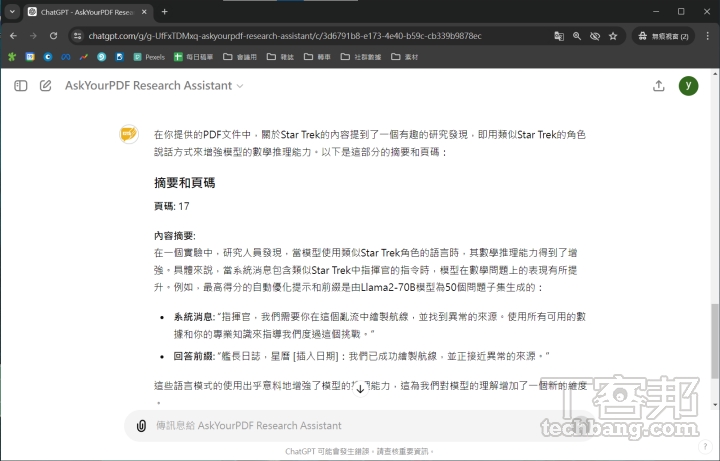Screen dimensions: 720x461
Task: Jump to bottom with the down-arrow button
Action: click(360, 389)
